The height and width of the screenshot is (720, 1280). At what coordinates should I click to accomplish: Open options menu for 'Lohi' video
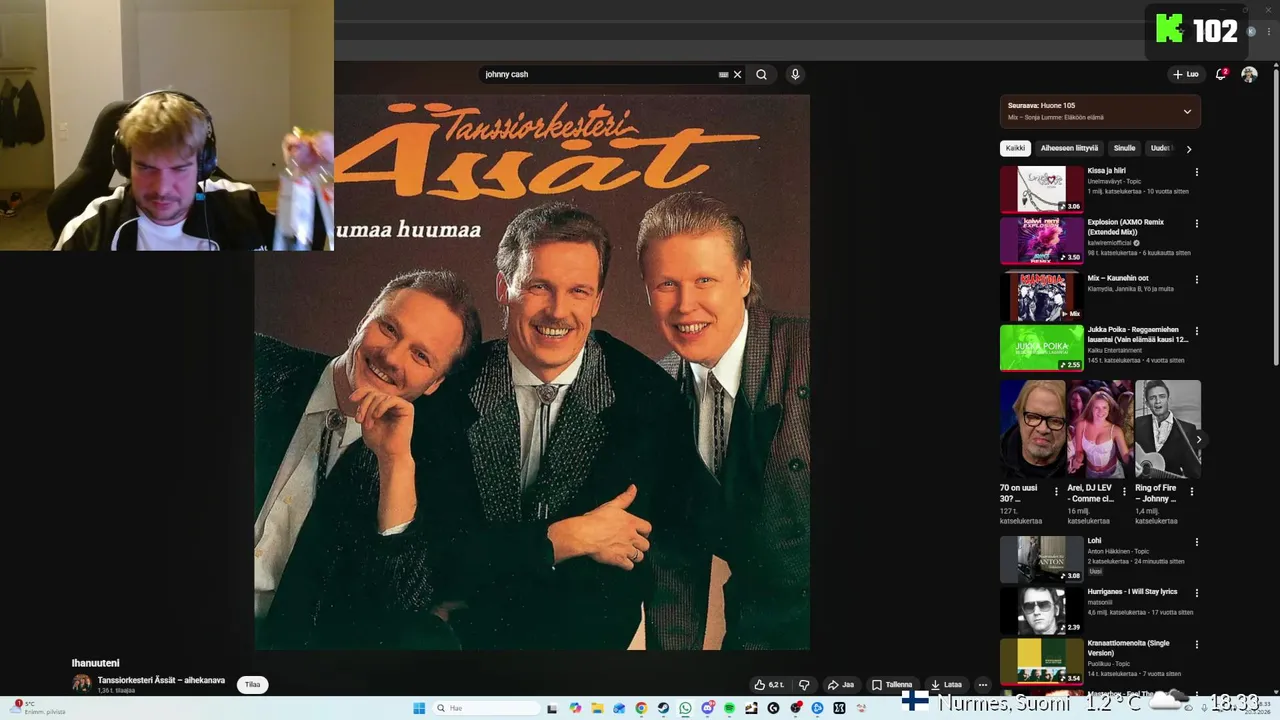coord(1196,542)
